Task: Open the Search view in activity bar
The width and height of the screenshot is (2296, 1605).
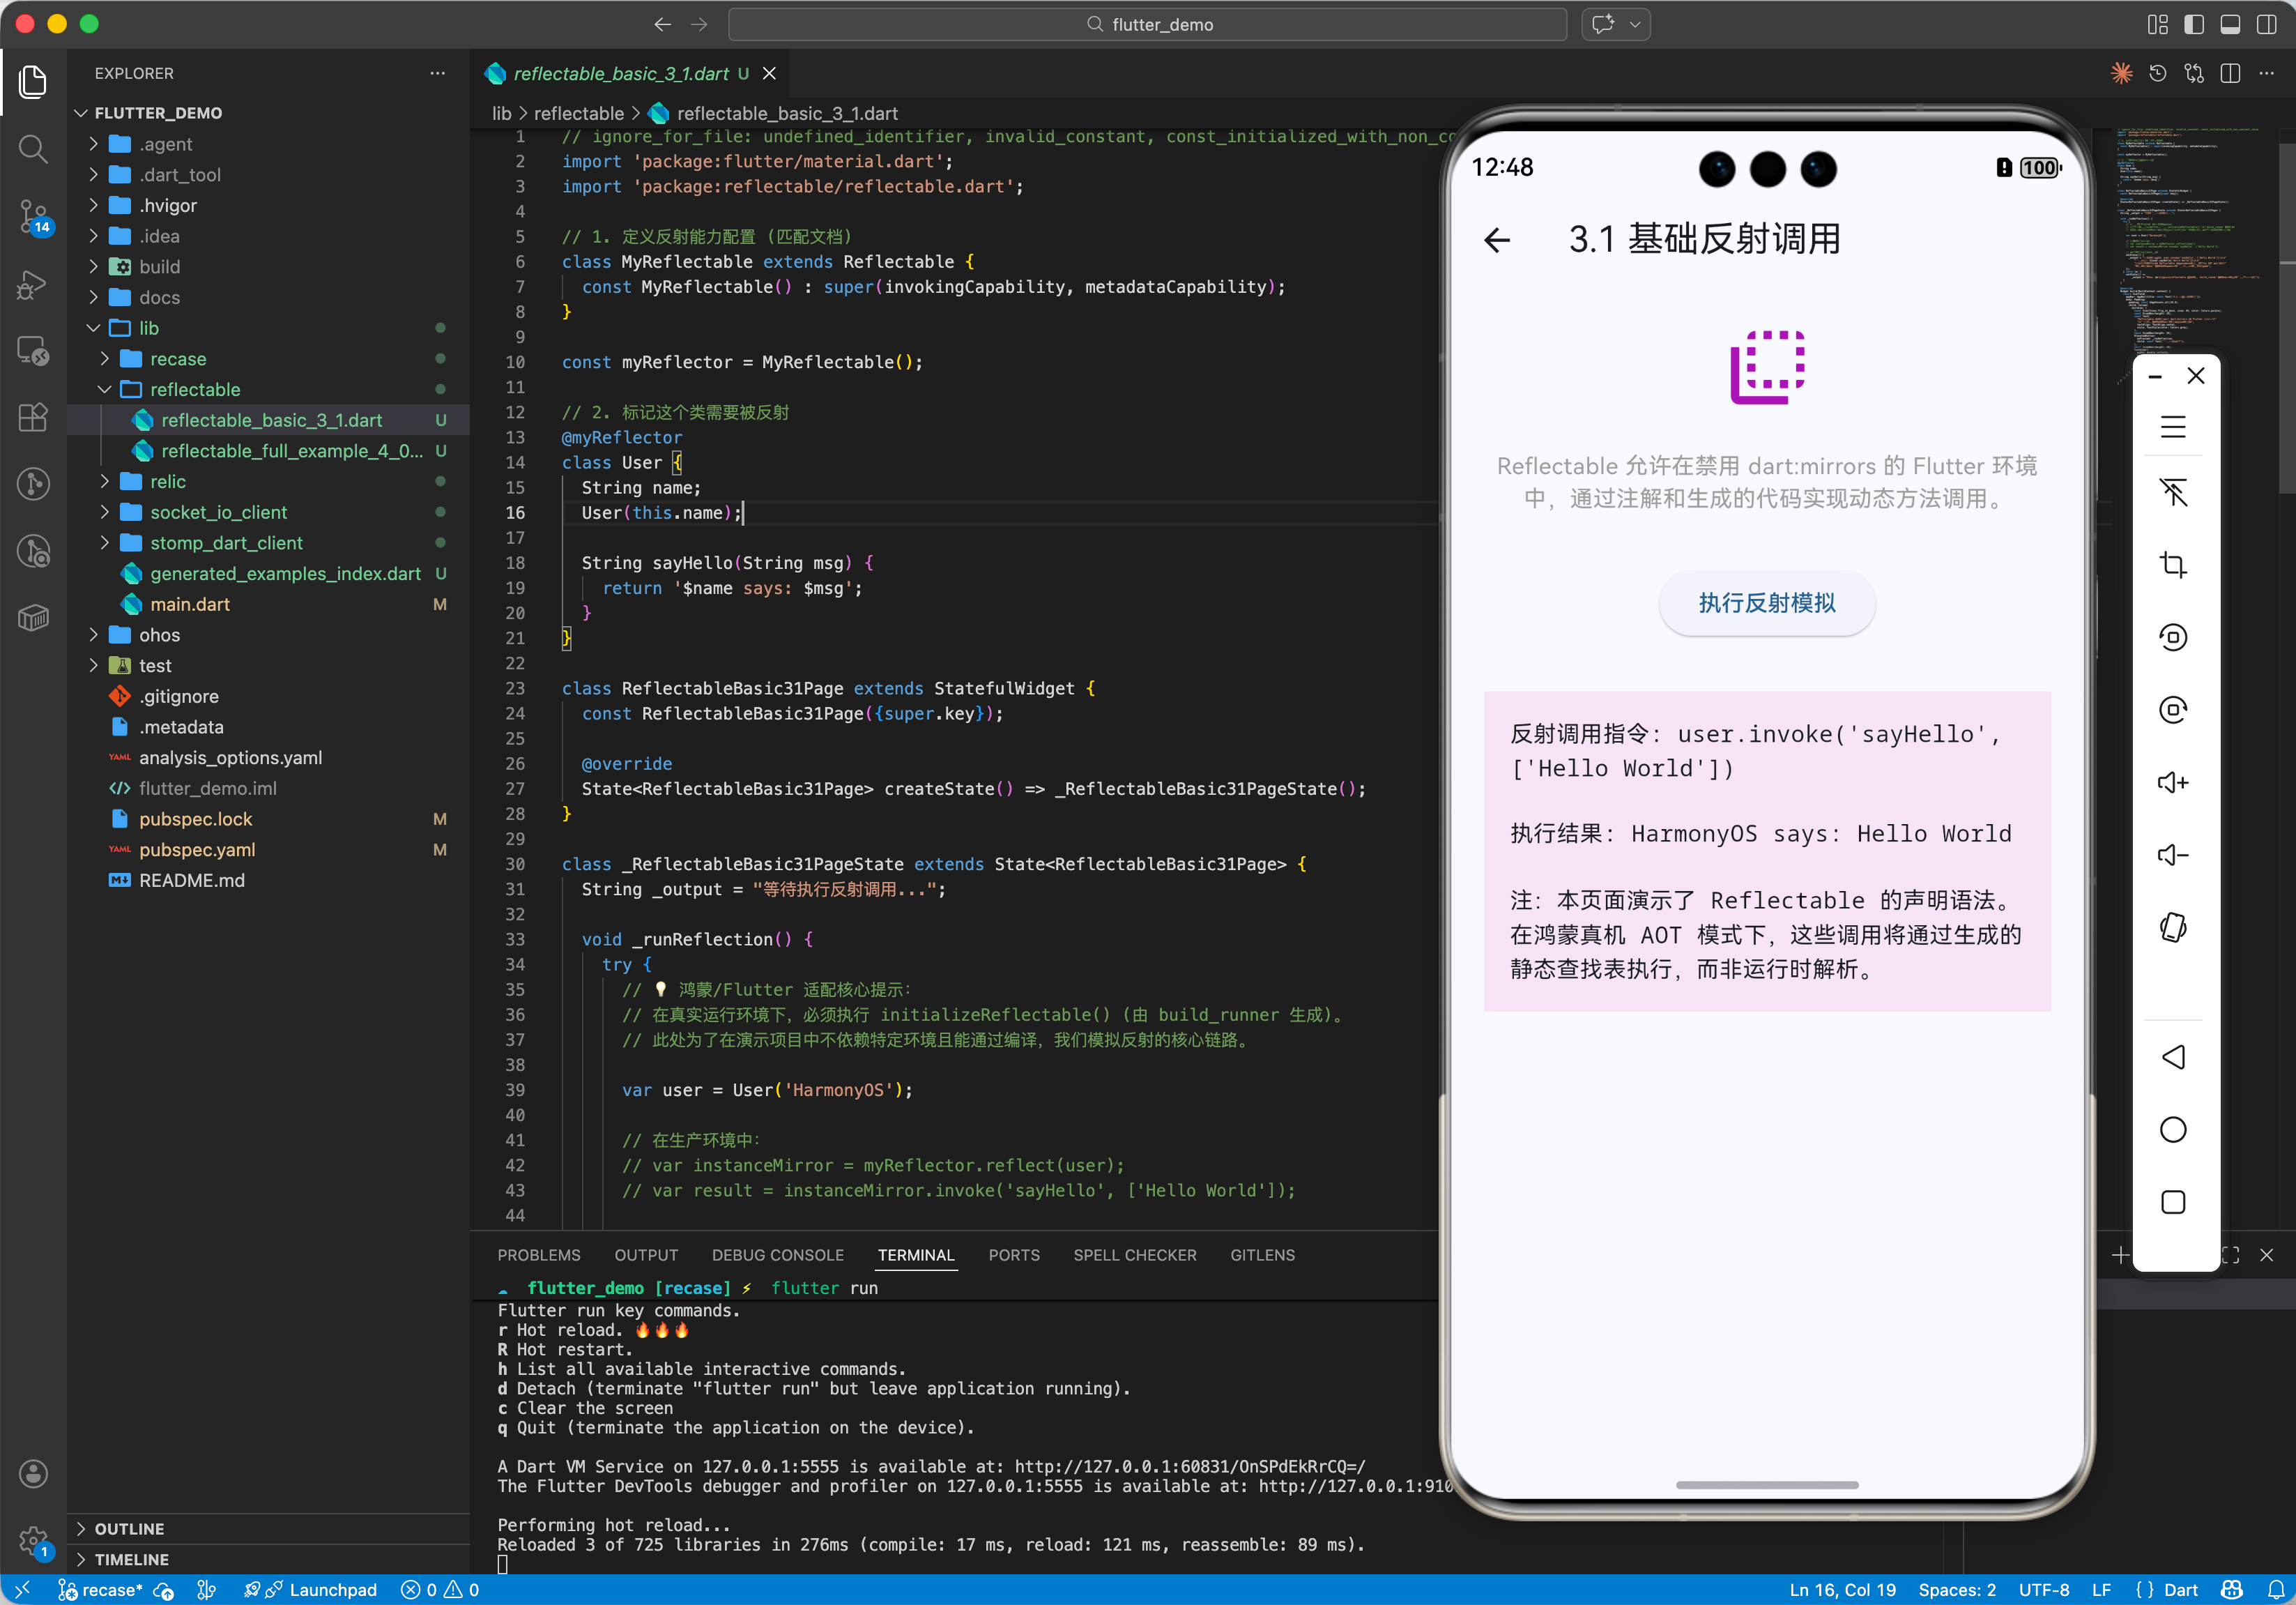Action: click(x=33, y=149)
